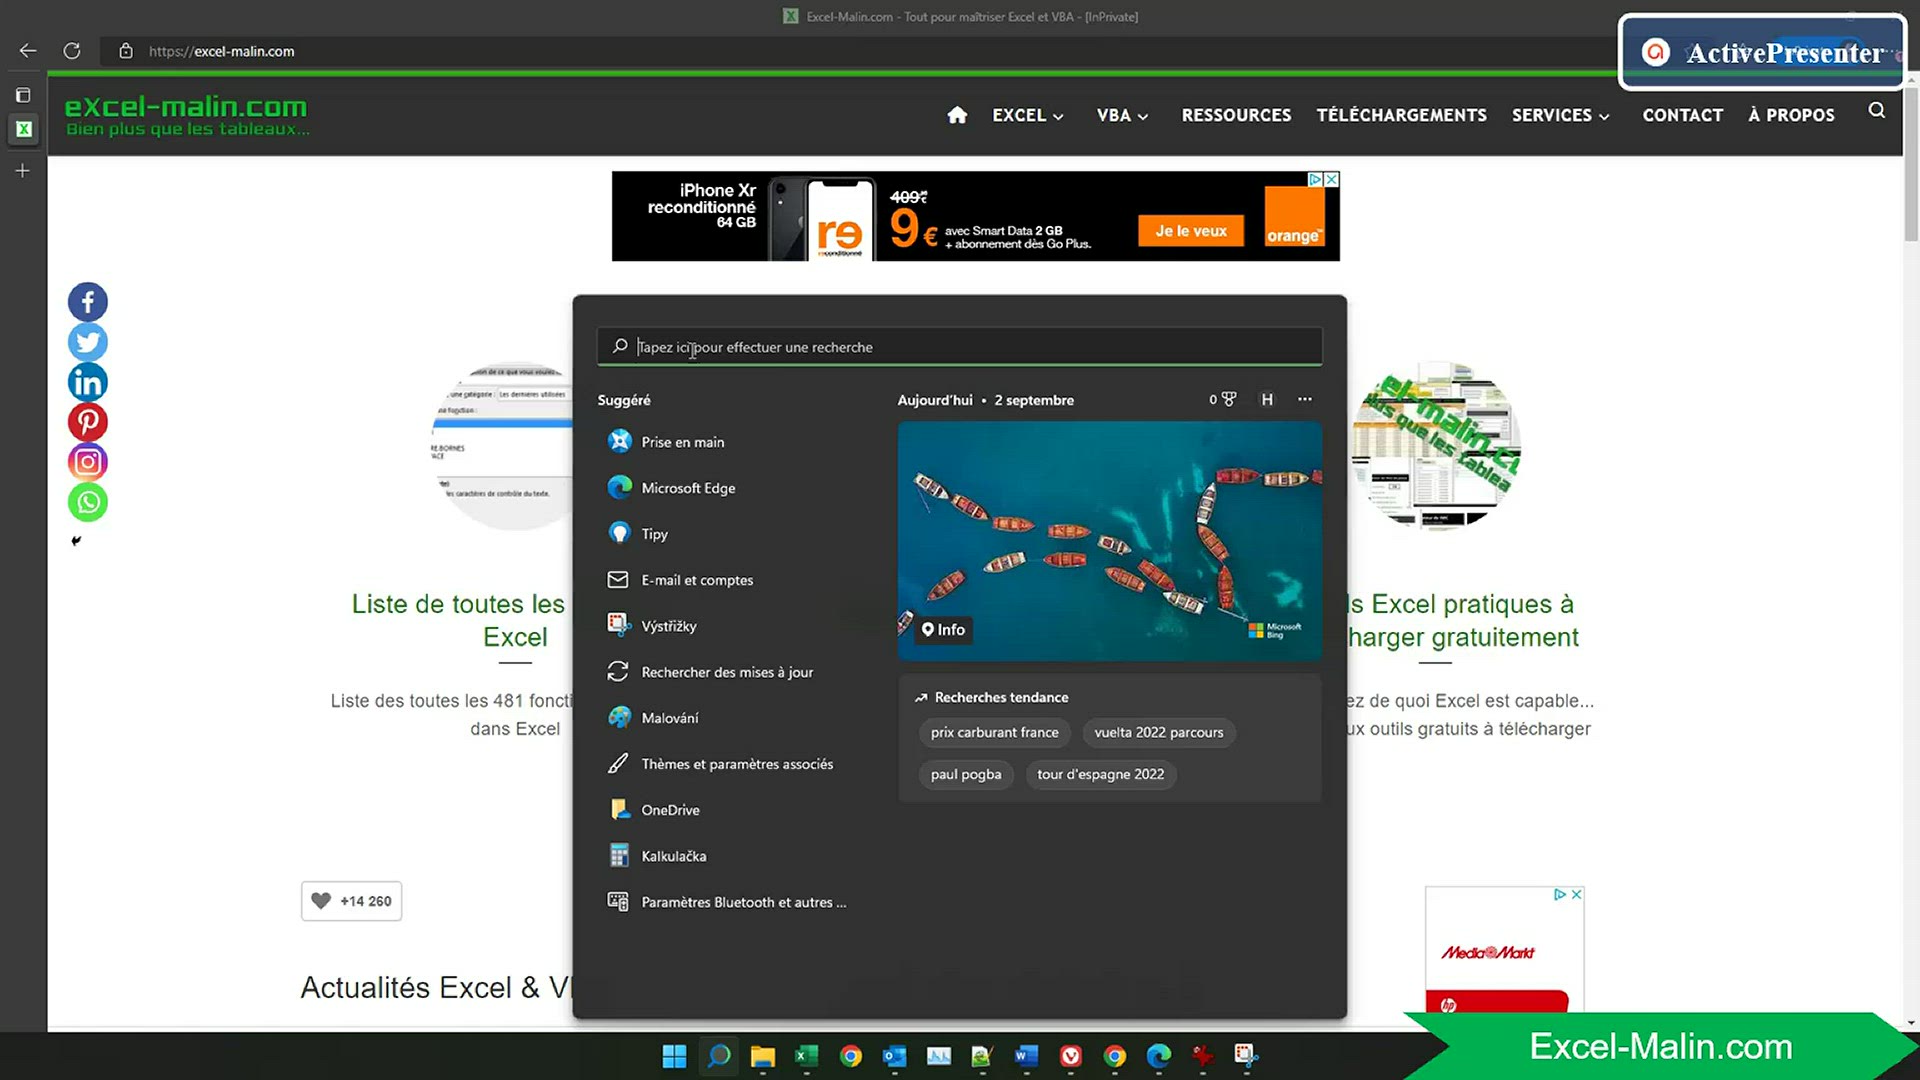Select Rechercher des mises à jour

pos(727,672)
